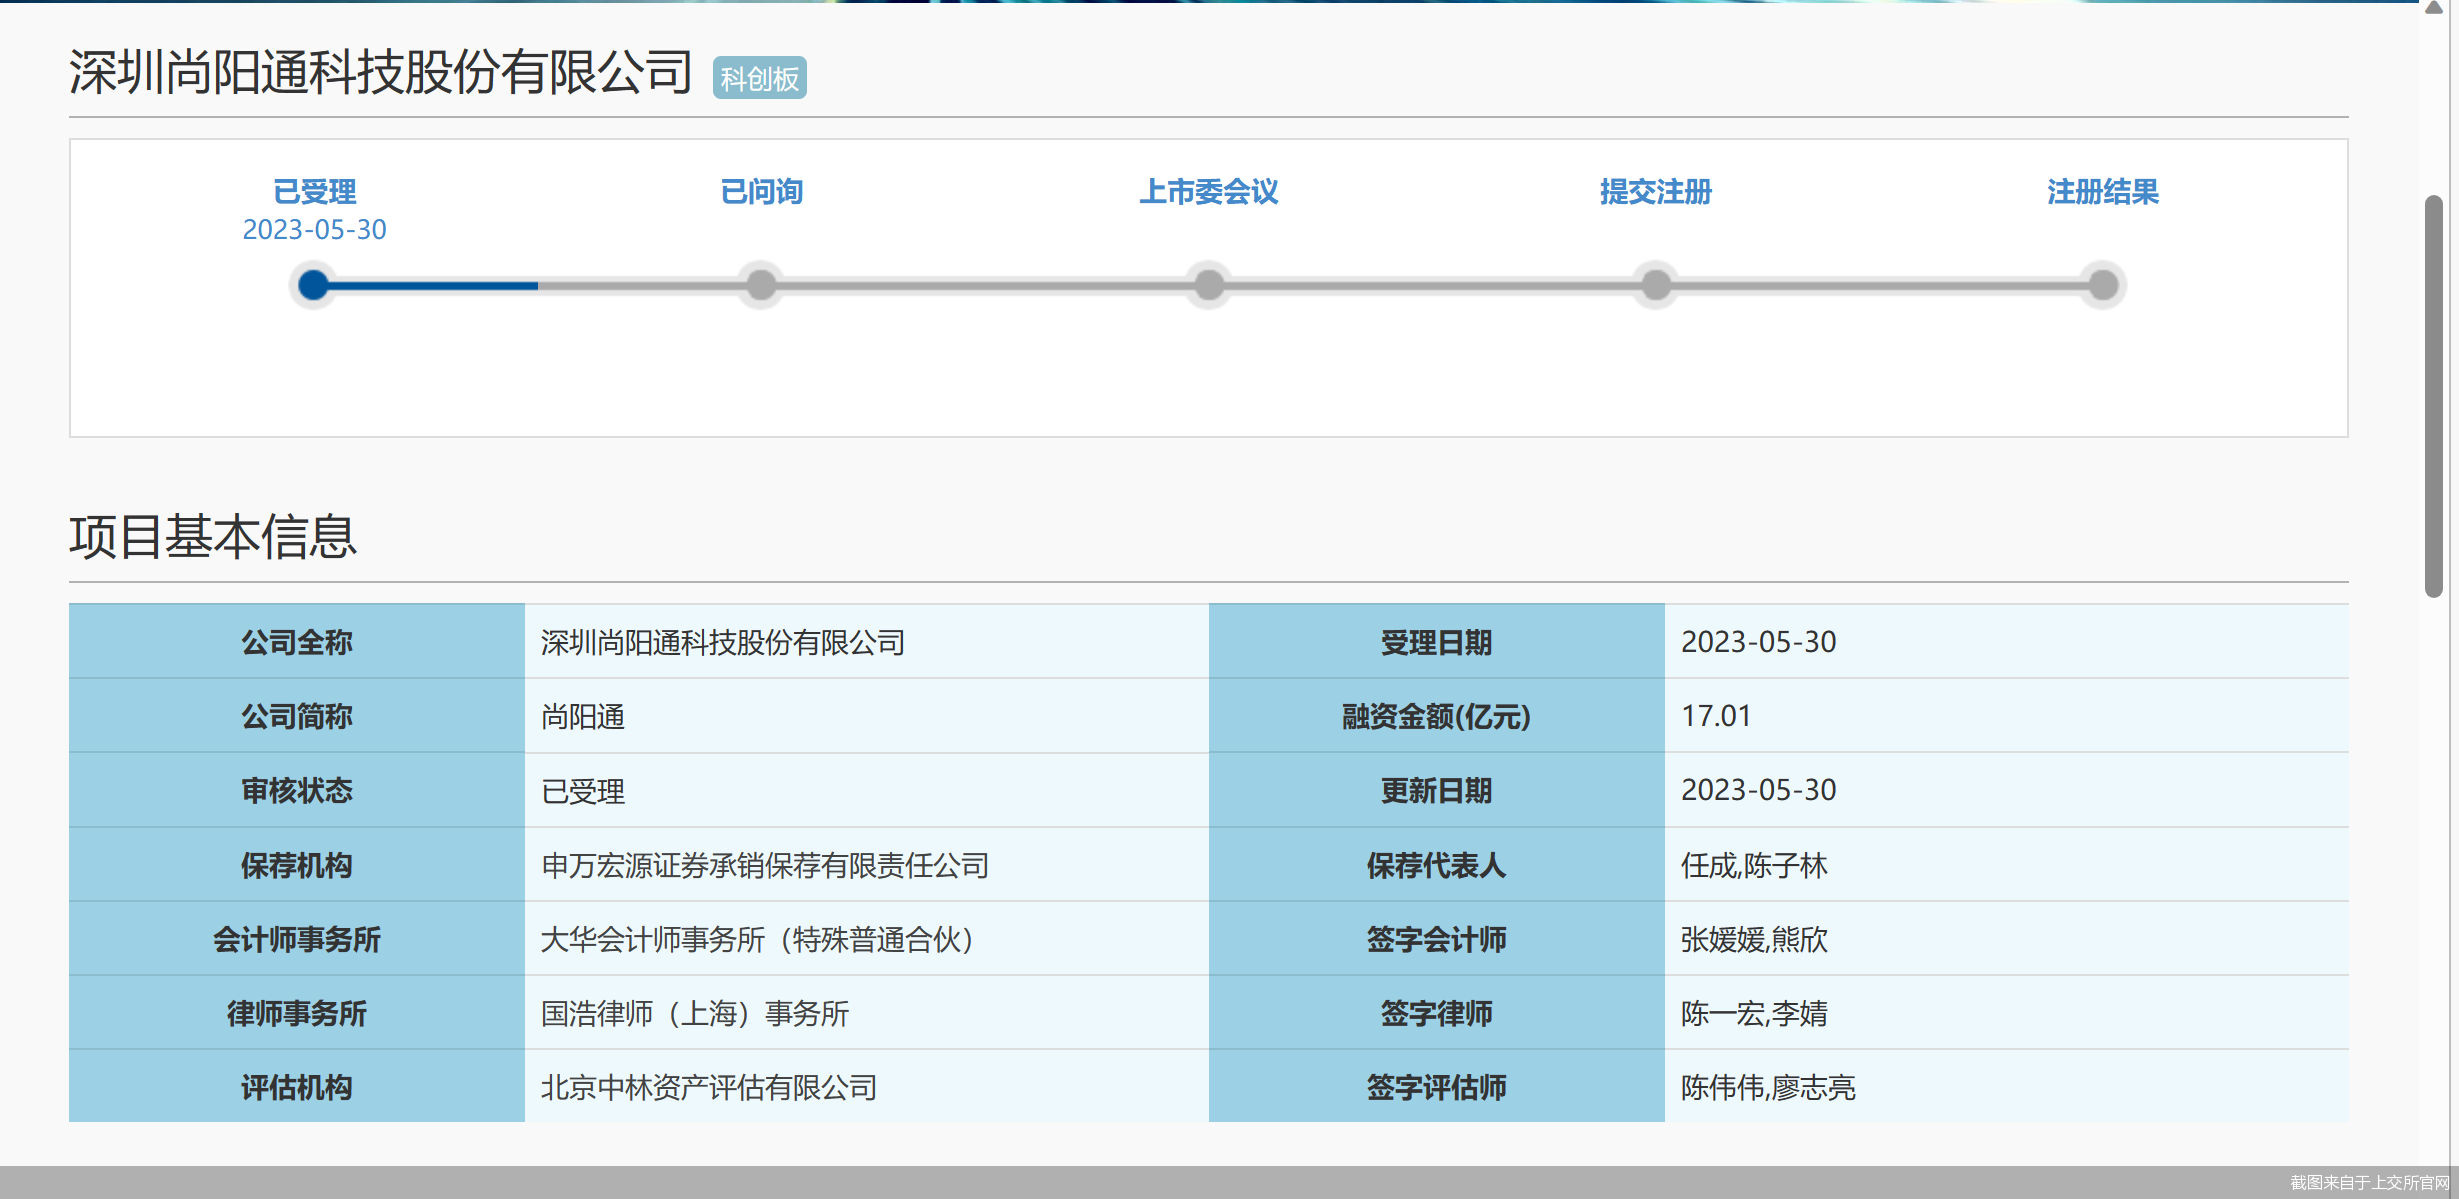This screenshot has width=2459, height=1199.
Task: Select the 提交注册 stage label
Action: coord(1656,191)
